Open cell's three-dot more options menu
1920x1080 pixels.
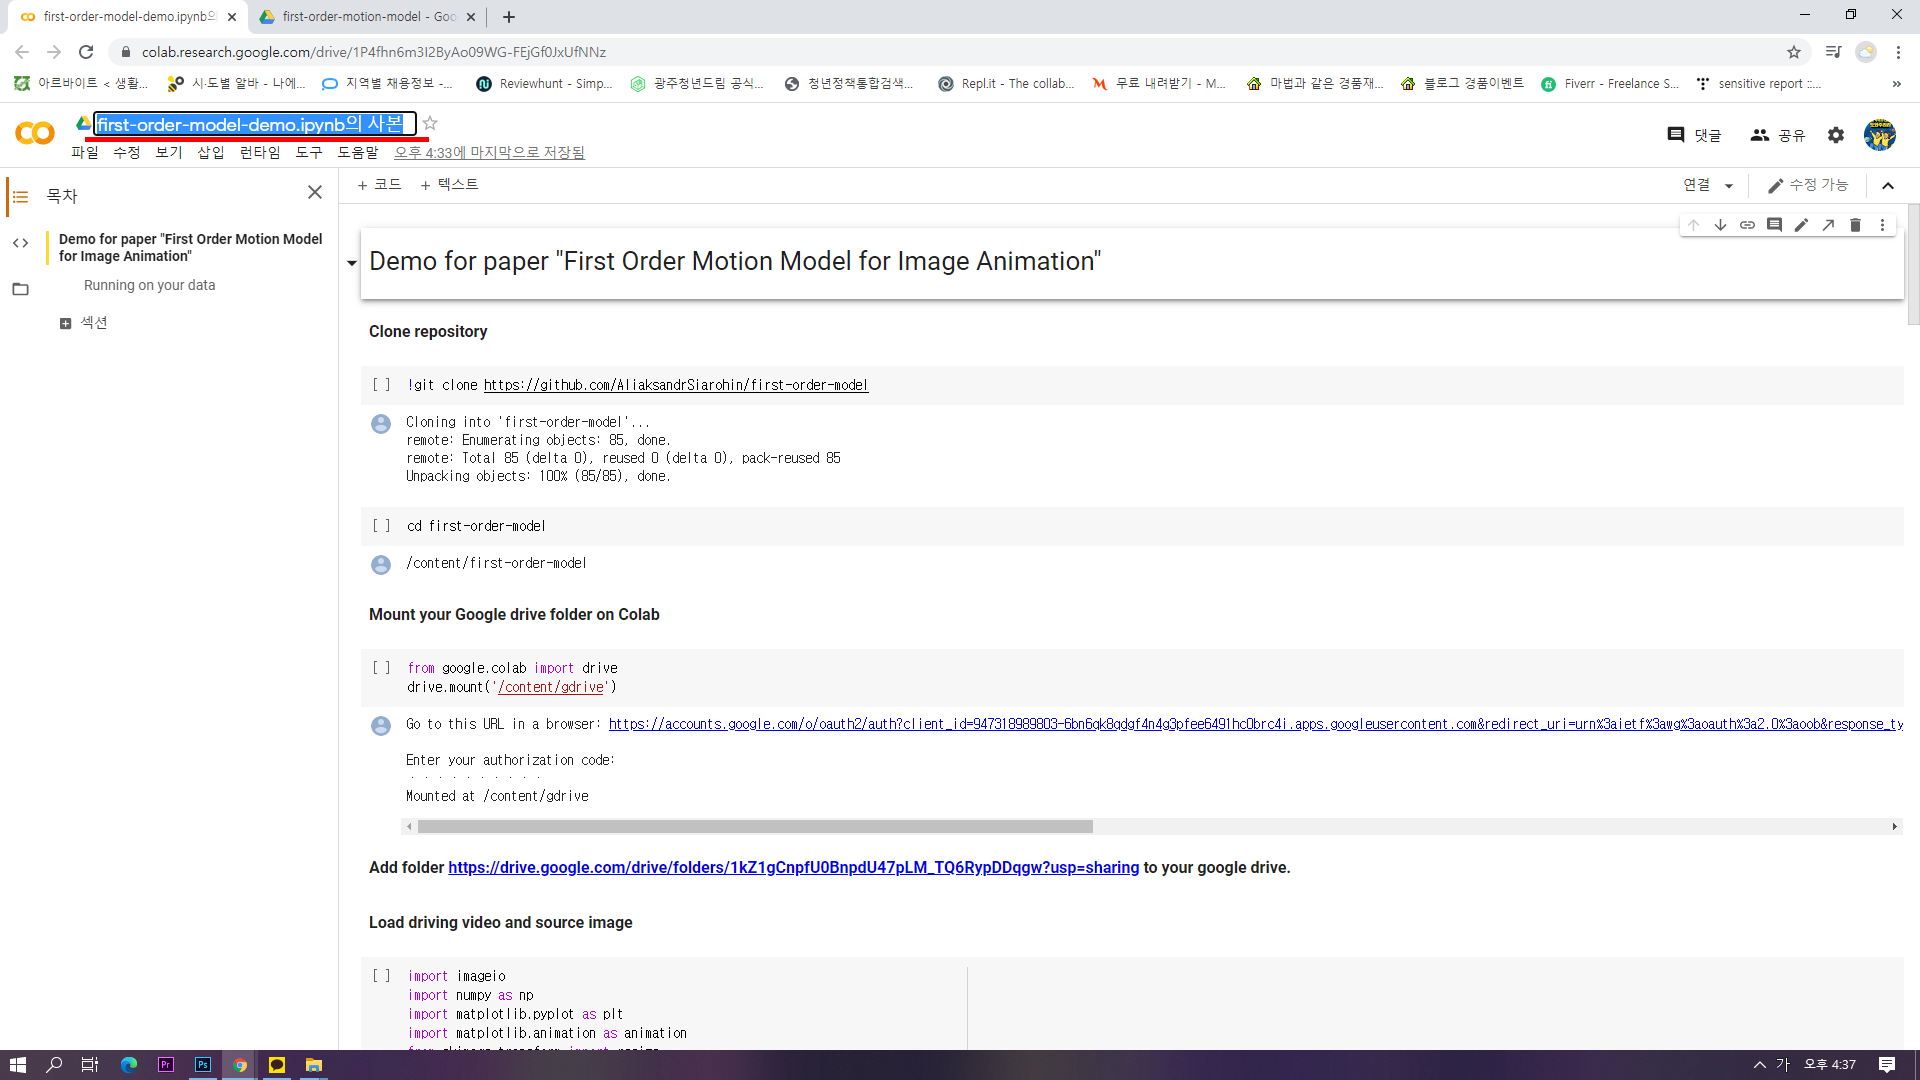click(x=1882, y=225)
